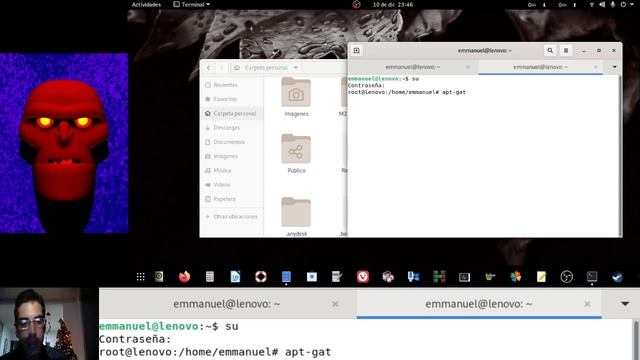
Task: Click the volume icon in the top bar
Action: tap(602, 4)
